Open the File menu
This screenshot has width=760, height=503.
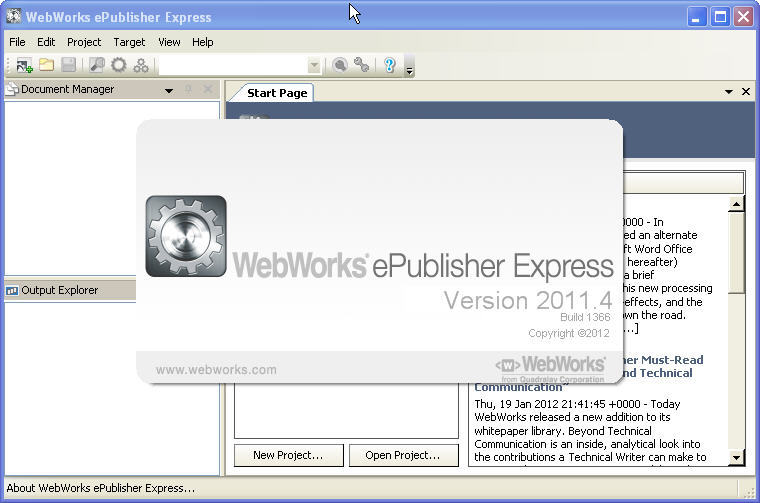coord(17,42)
